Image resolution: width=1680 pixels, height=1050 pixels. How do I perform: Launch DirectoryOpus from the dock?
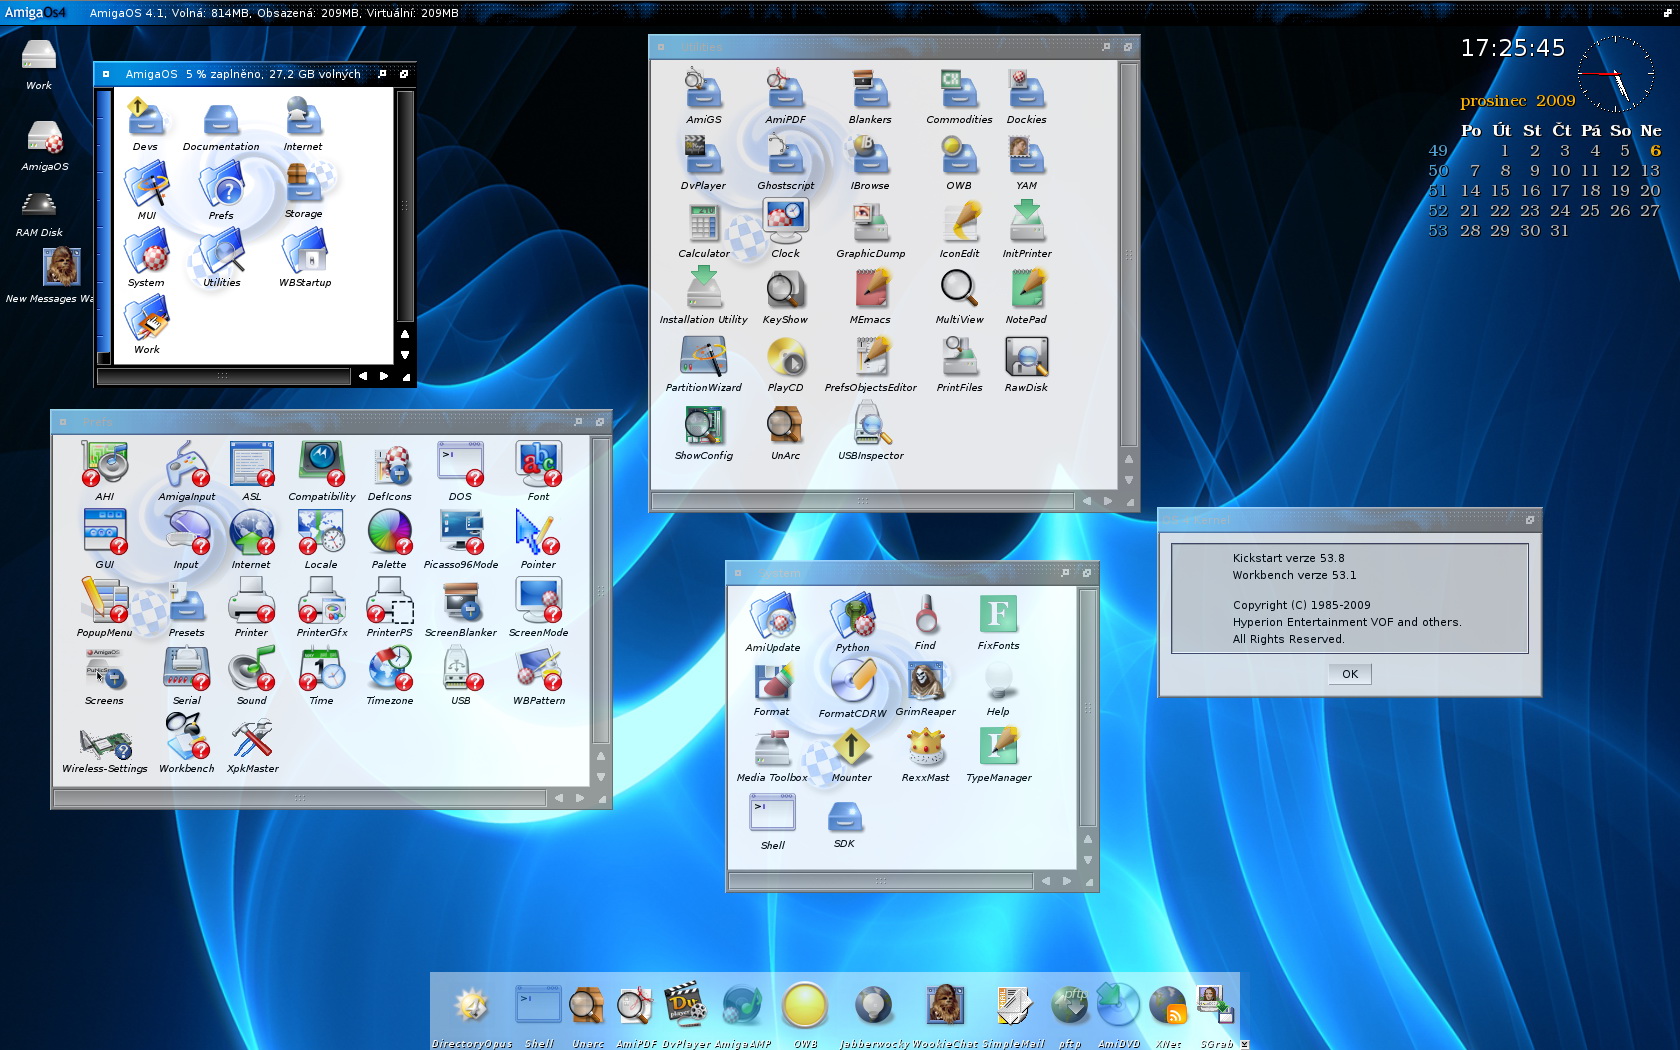(x=471, y=1006)
